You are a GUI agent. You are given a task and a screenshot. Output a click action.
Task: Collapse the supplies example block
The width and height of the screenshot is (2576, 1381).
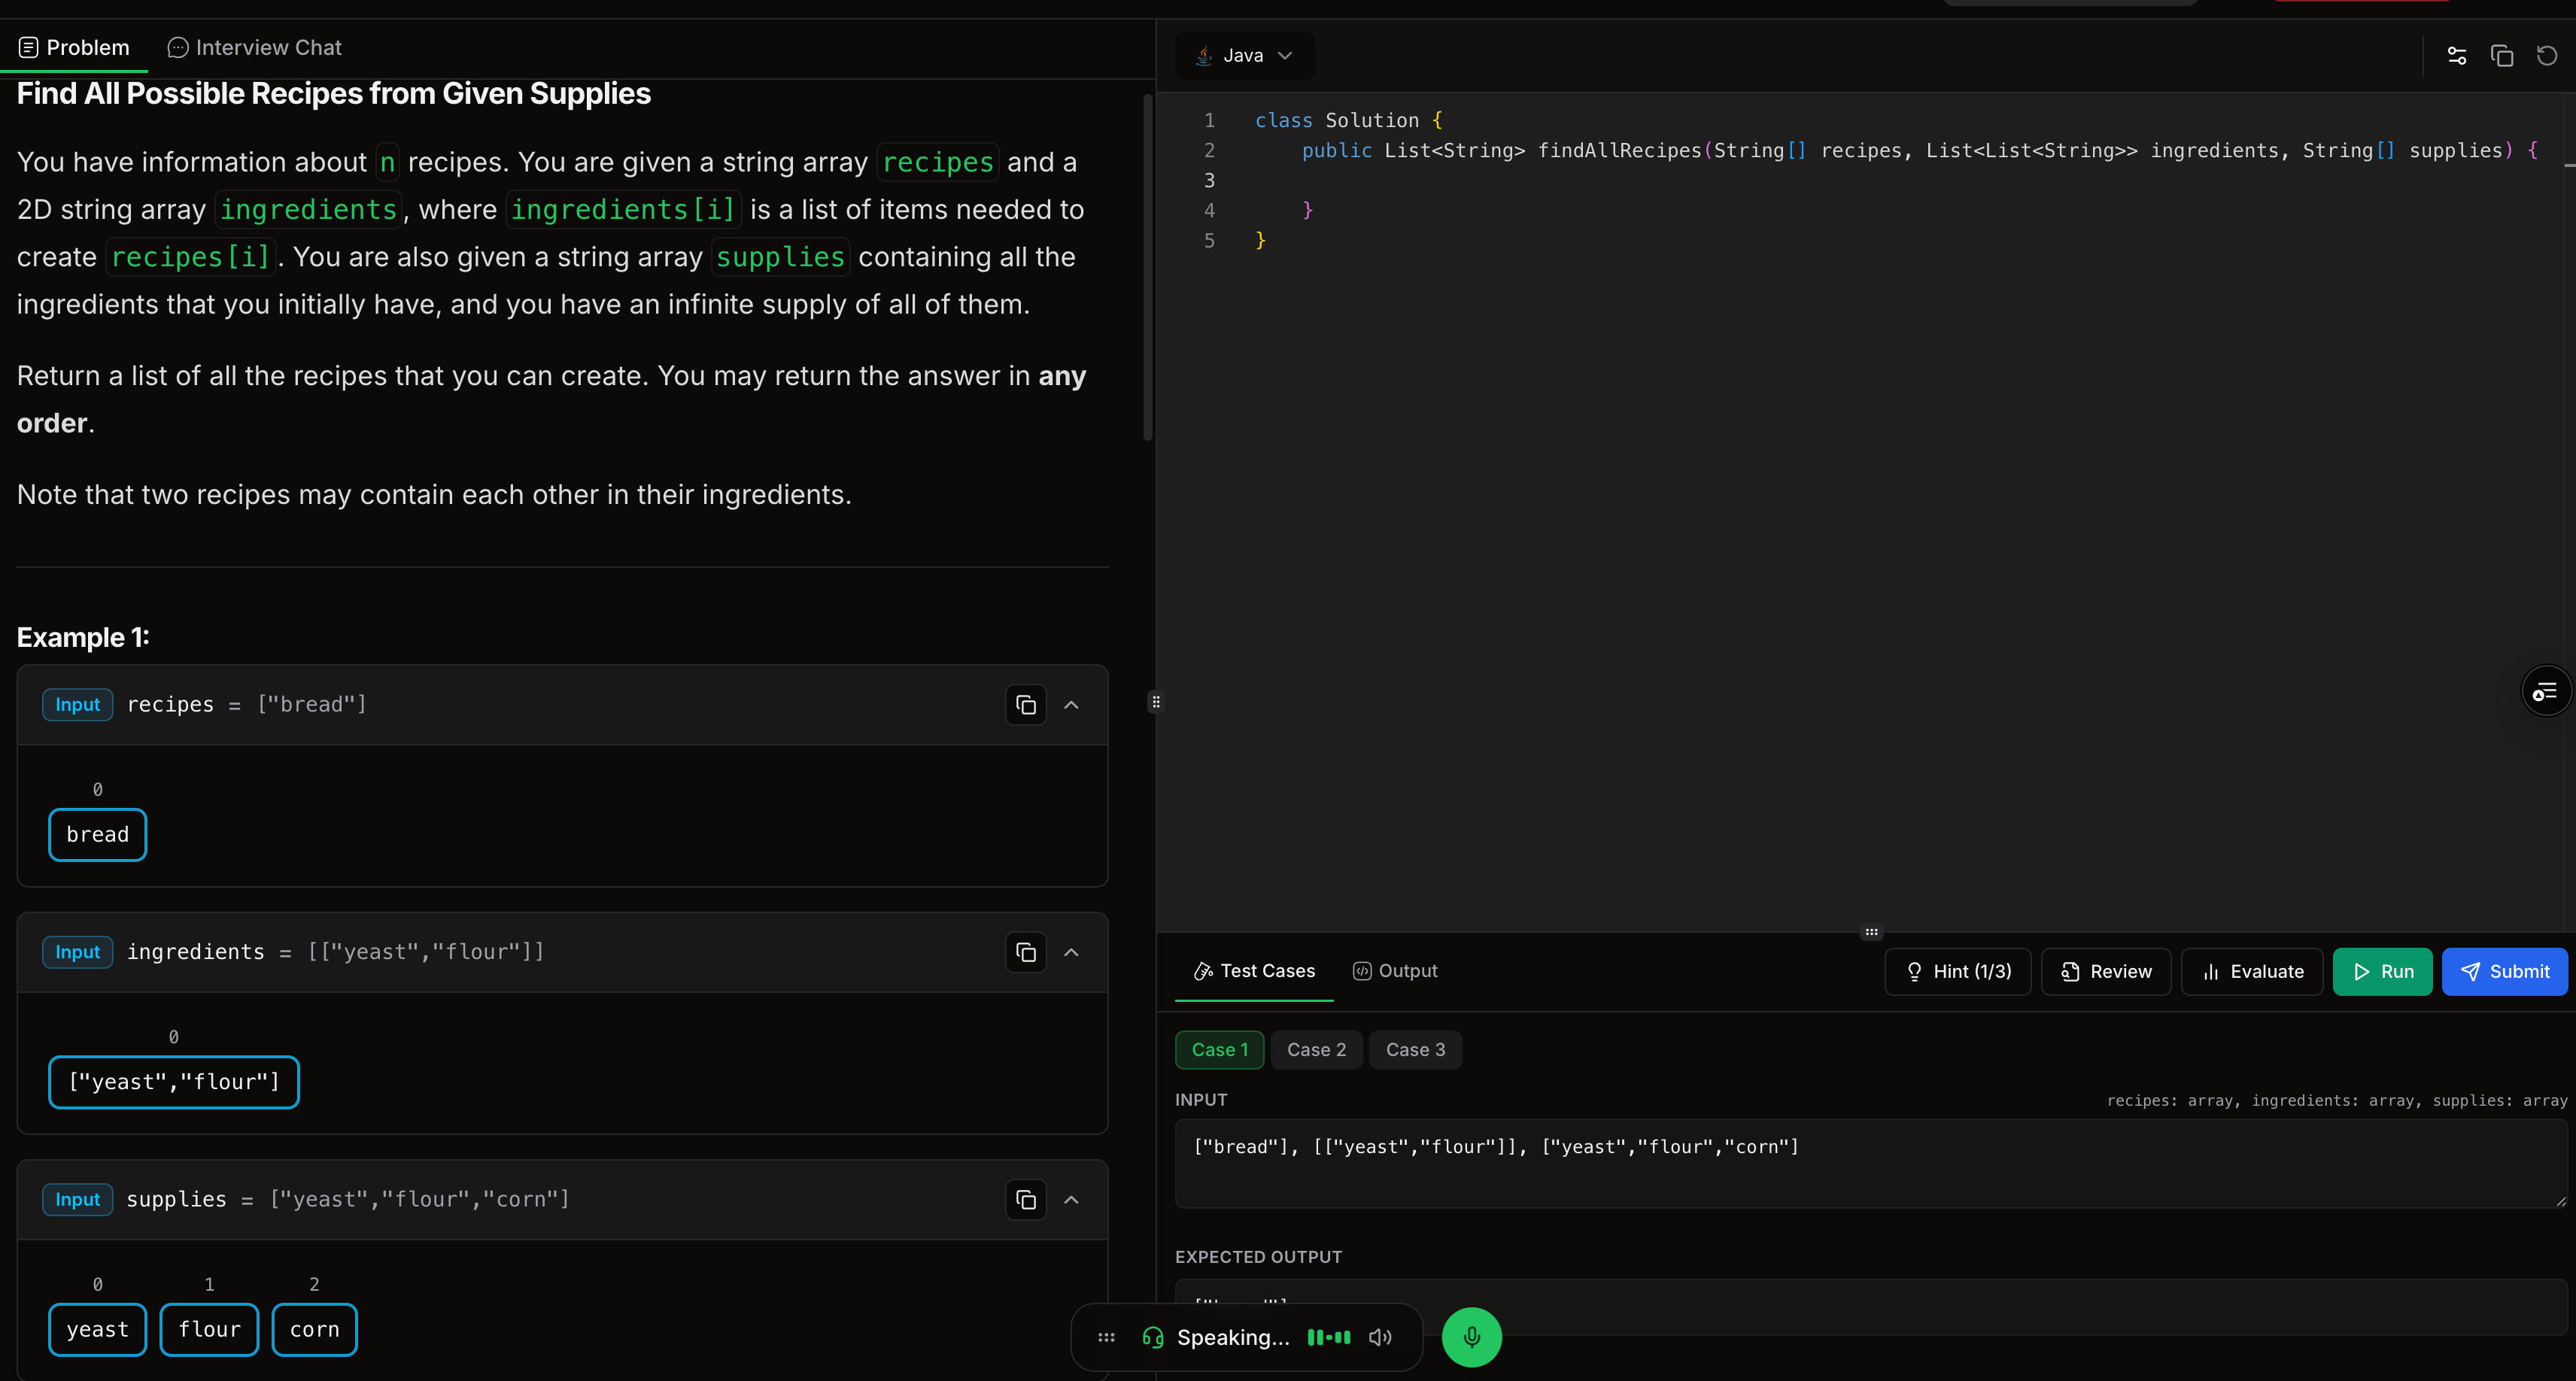point(1071,1199)
